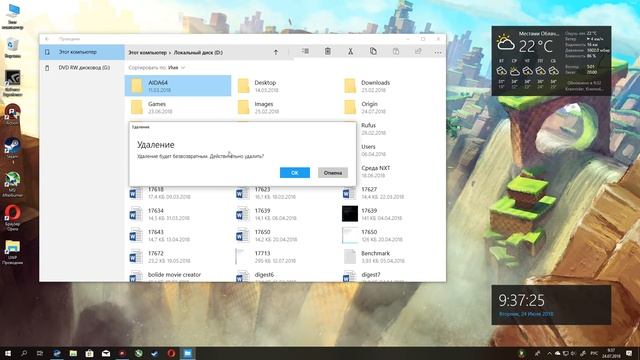640x360 pixels.
Task: Open Task View on the taskbar
Action: point(40,353)
